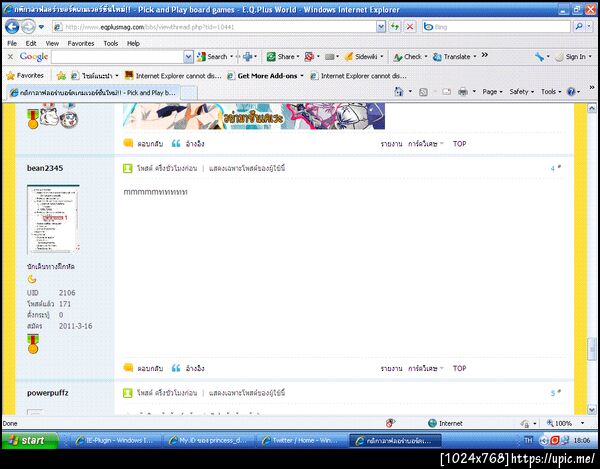The height and width of the screenshot is (469, 600).
Task: Click the Windows start button
Action: [x=30, y=440]
